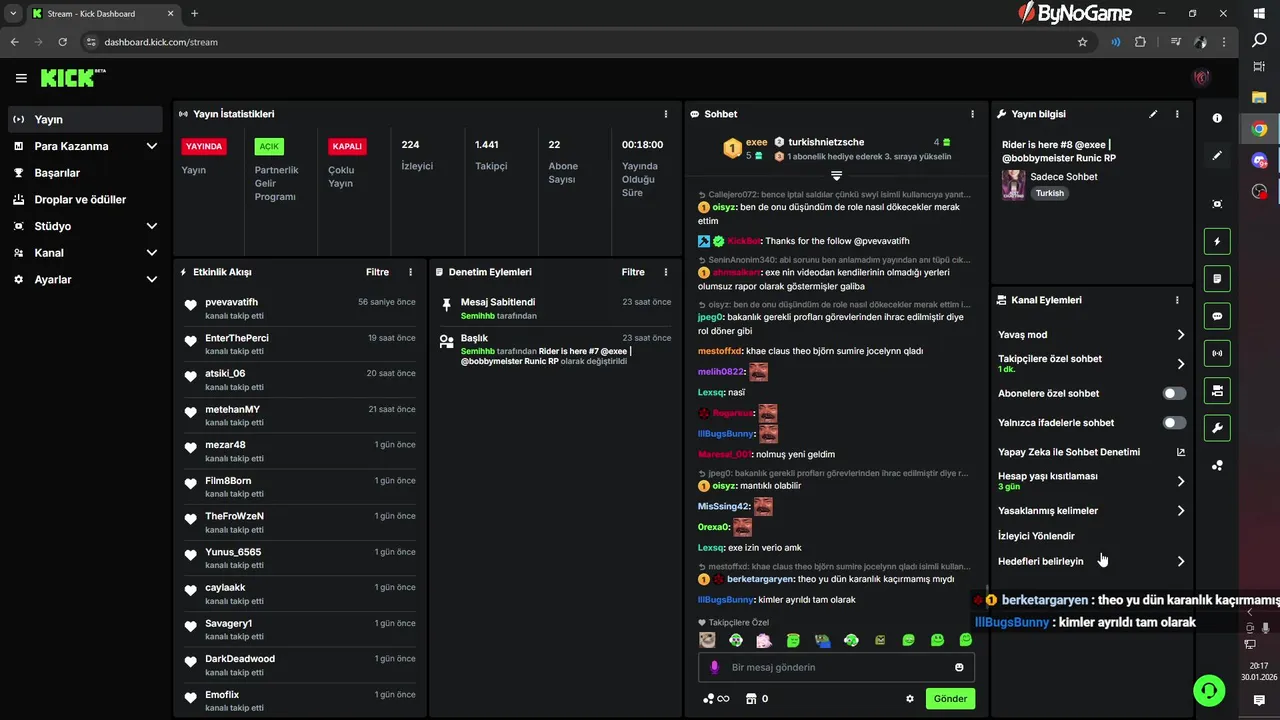1280x720 pixels.
Task: Open the Kanal Eylemleri three-dot menu
Action: point(1177,300)
